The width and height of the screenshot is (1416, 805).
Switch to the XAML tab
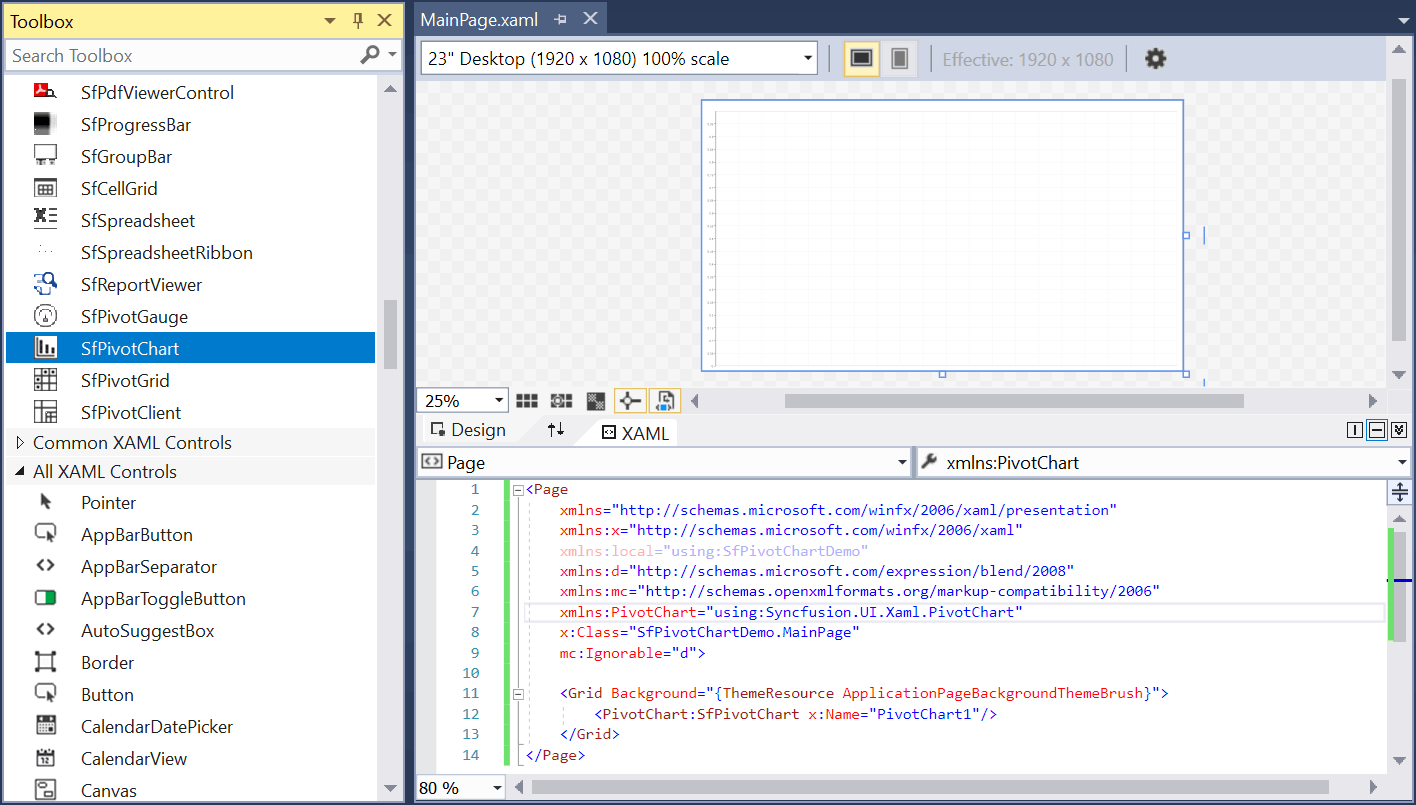[635, 432]
